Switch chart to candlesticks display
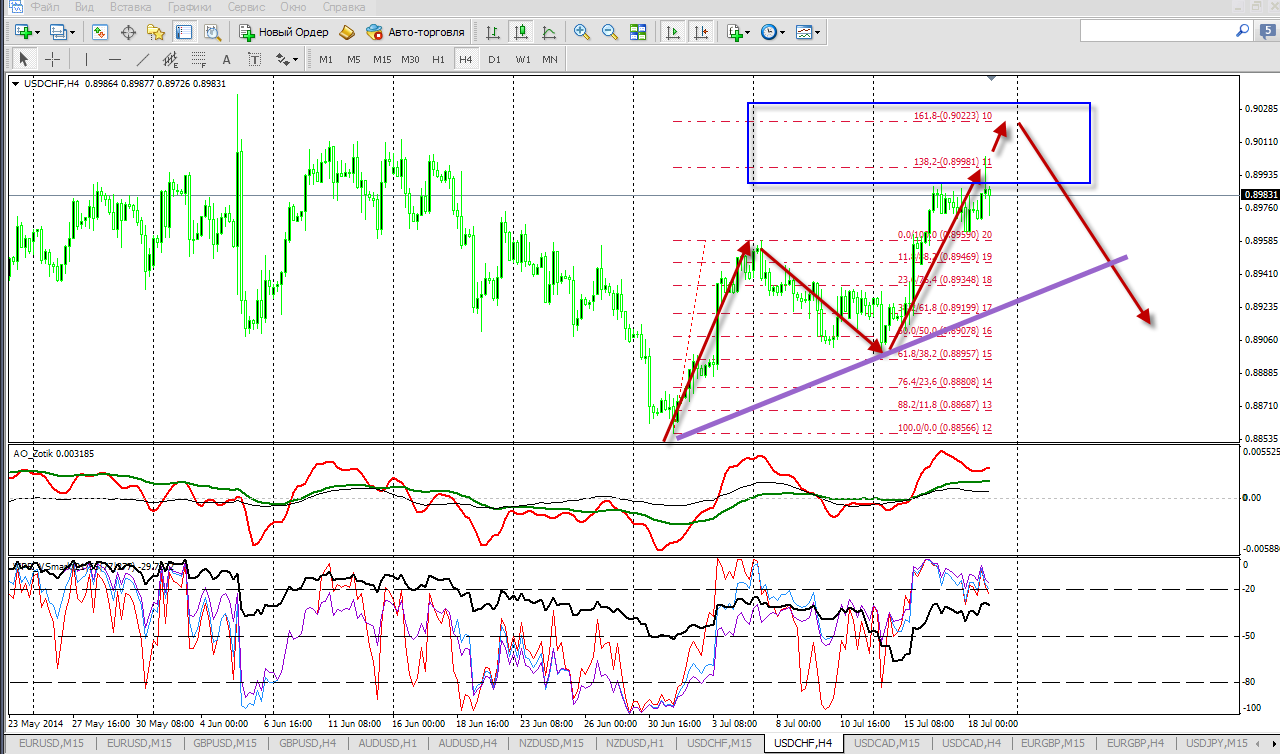1280x754 pixels. pos(520,32)
